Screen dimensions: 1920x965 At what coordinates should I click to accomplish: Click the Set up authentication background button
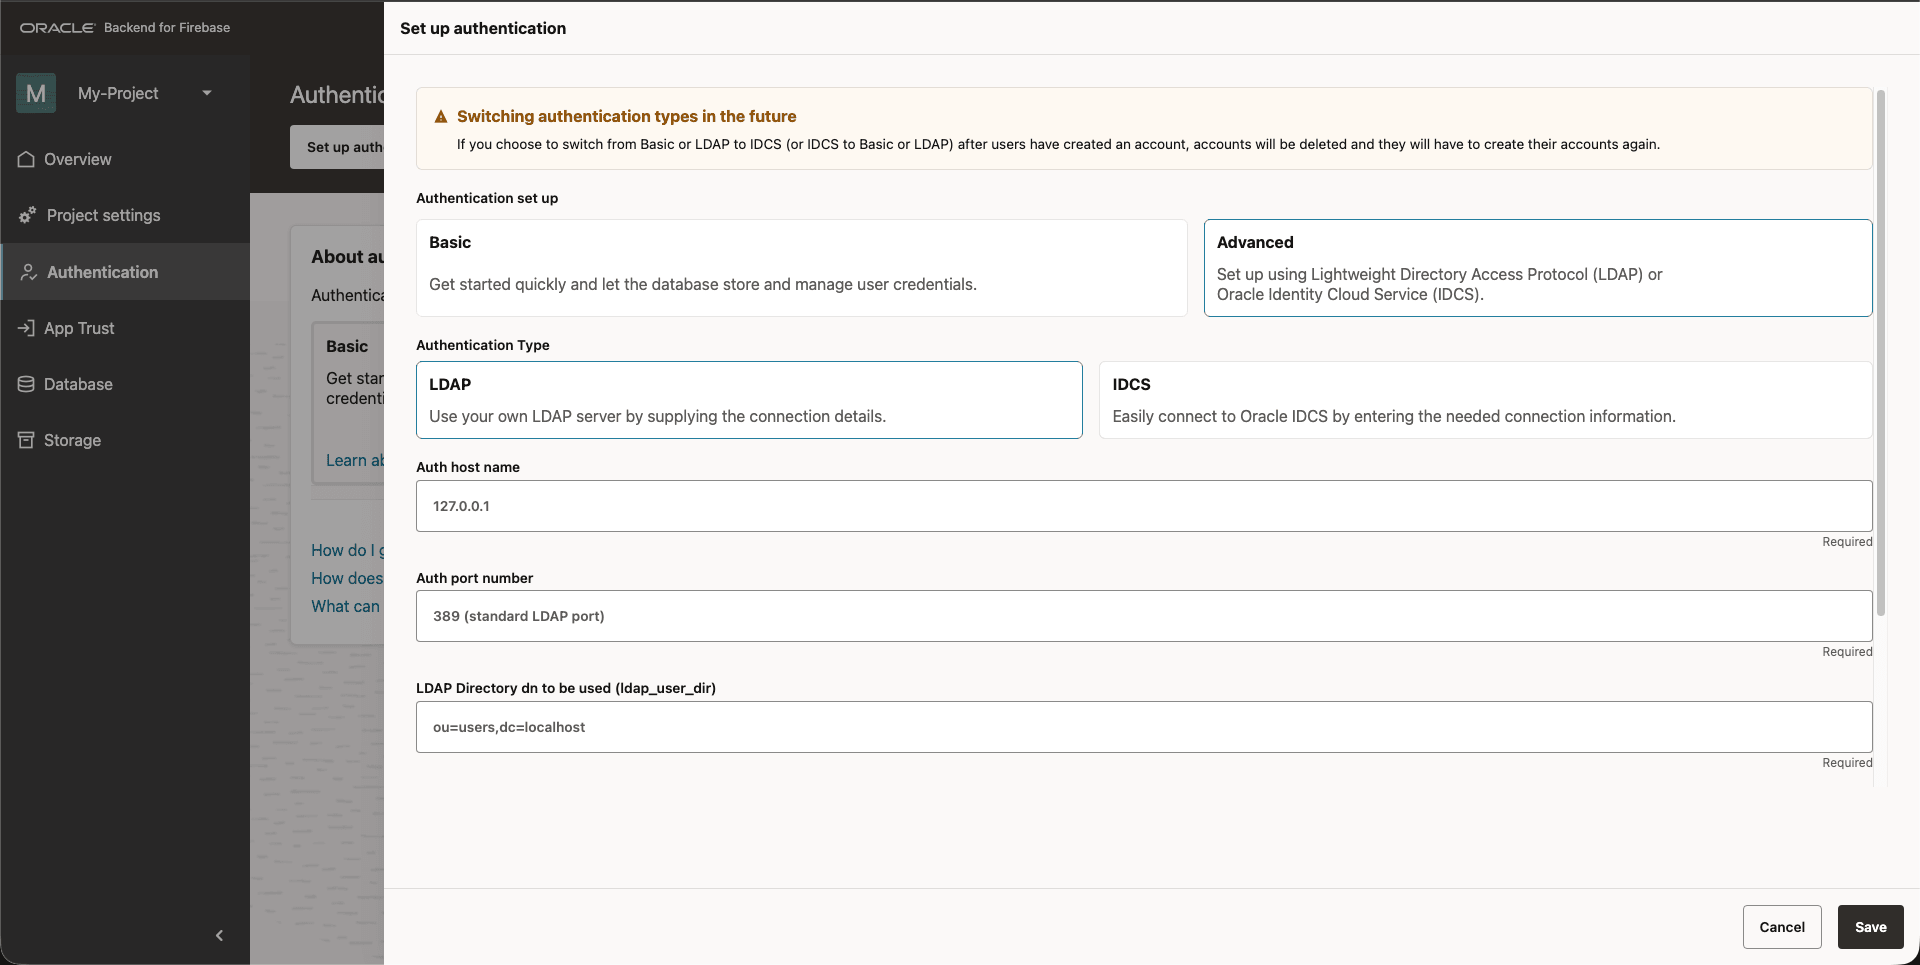[337, 147]
